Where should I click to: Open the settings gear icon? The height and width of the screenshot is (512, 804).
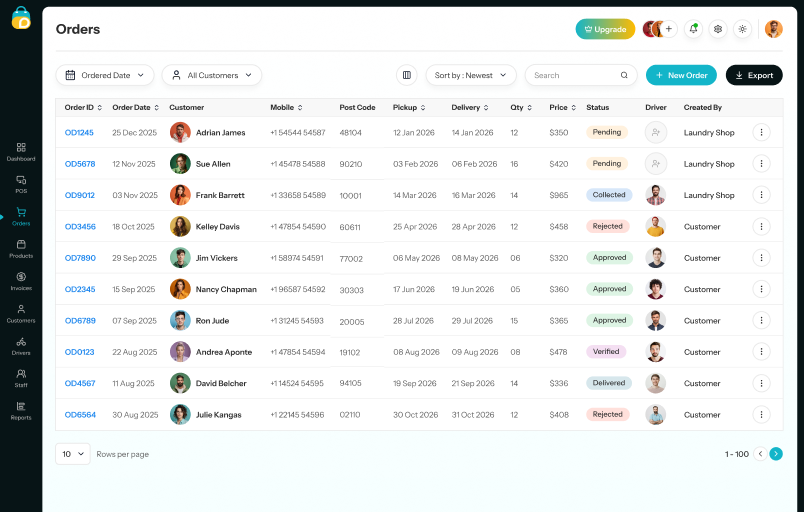718,29
